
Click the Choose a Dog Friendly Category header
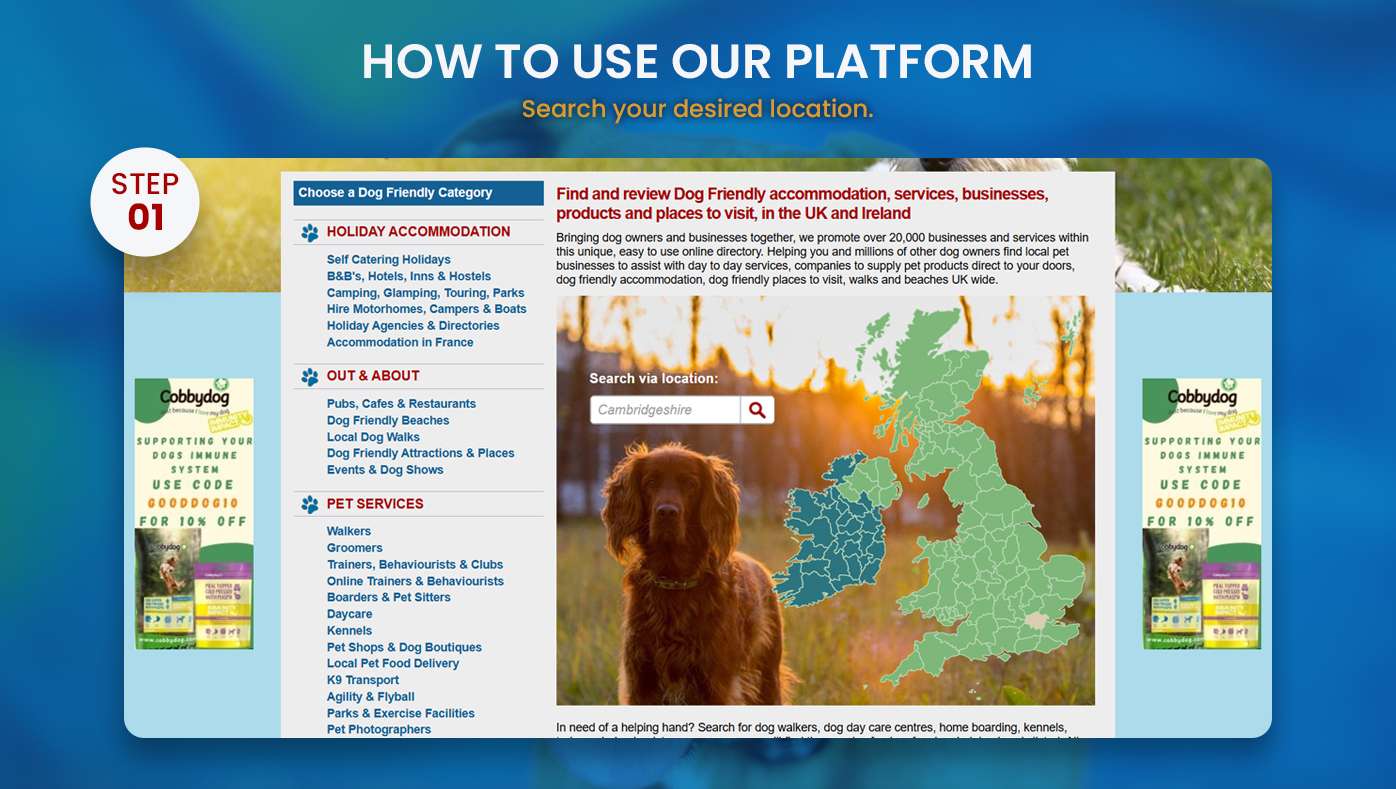pyautogui.click(x=419, y=193)
